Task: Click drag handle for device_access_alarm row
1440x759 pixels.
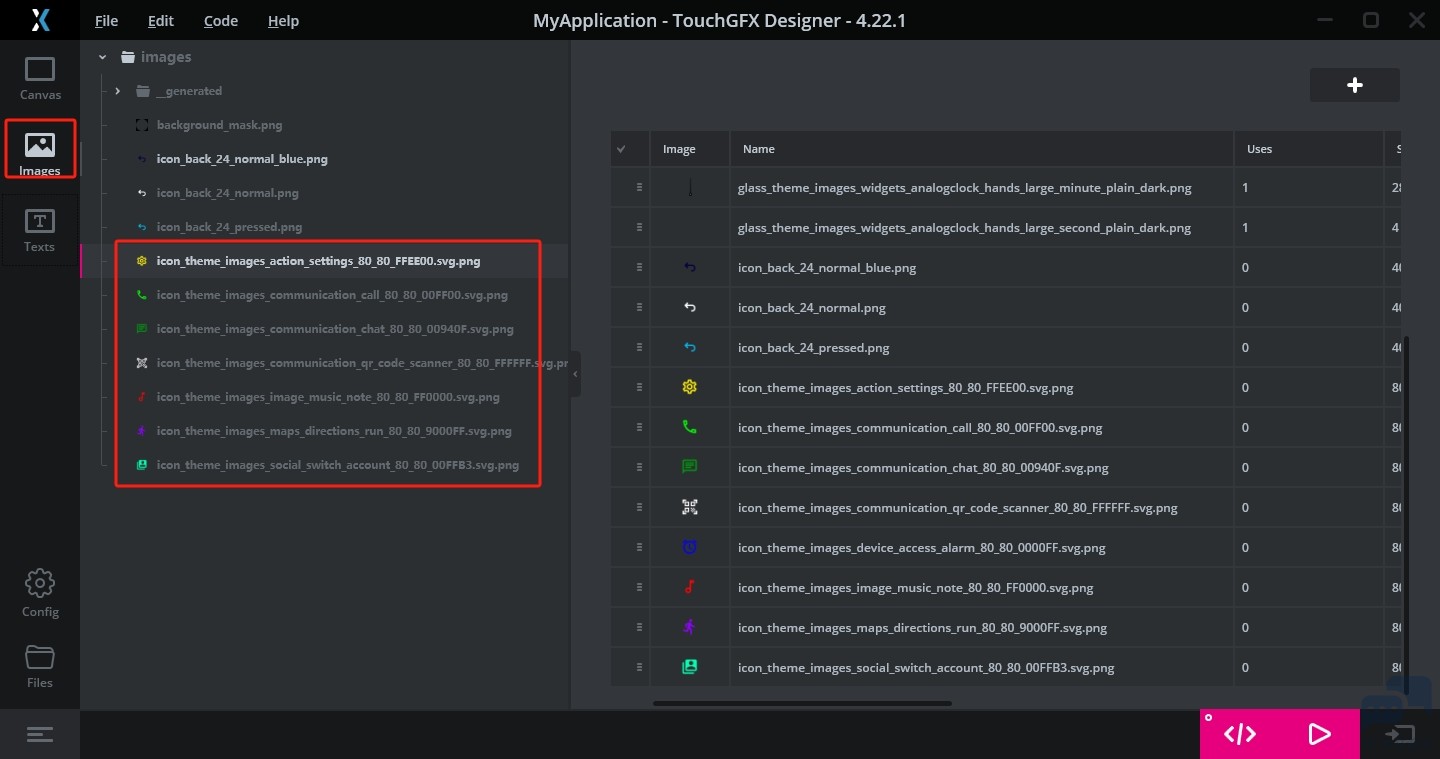Action: tap(639, 547)
